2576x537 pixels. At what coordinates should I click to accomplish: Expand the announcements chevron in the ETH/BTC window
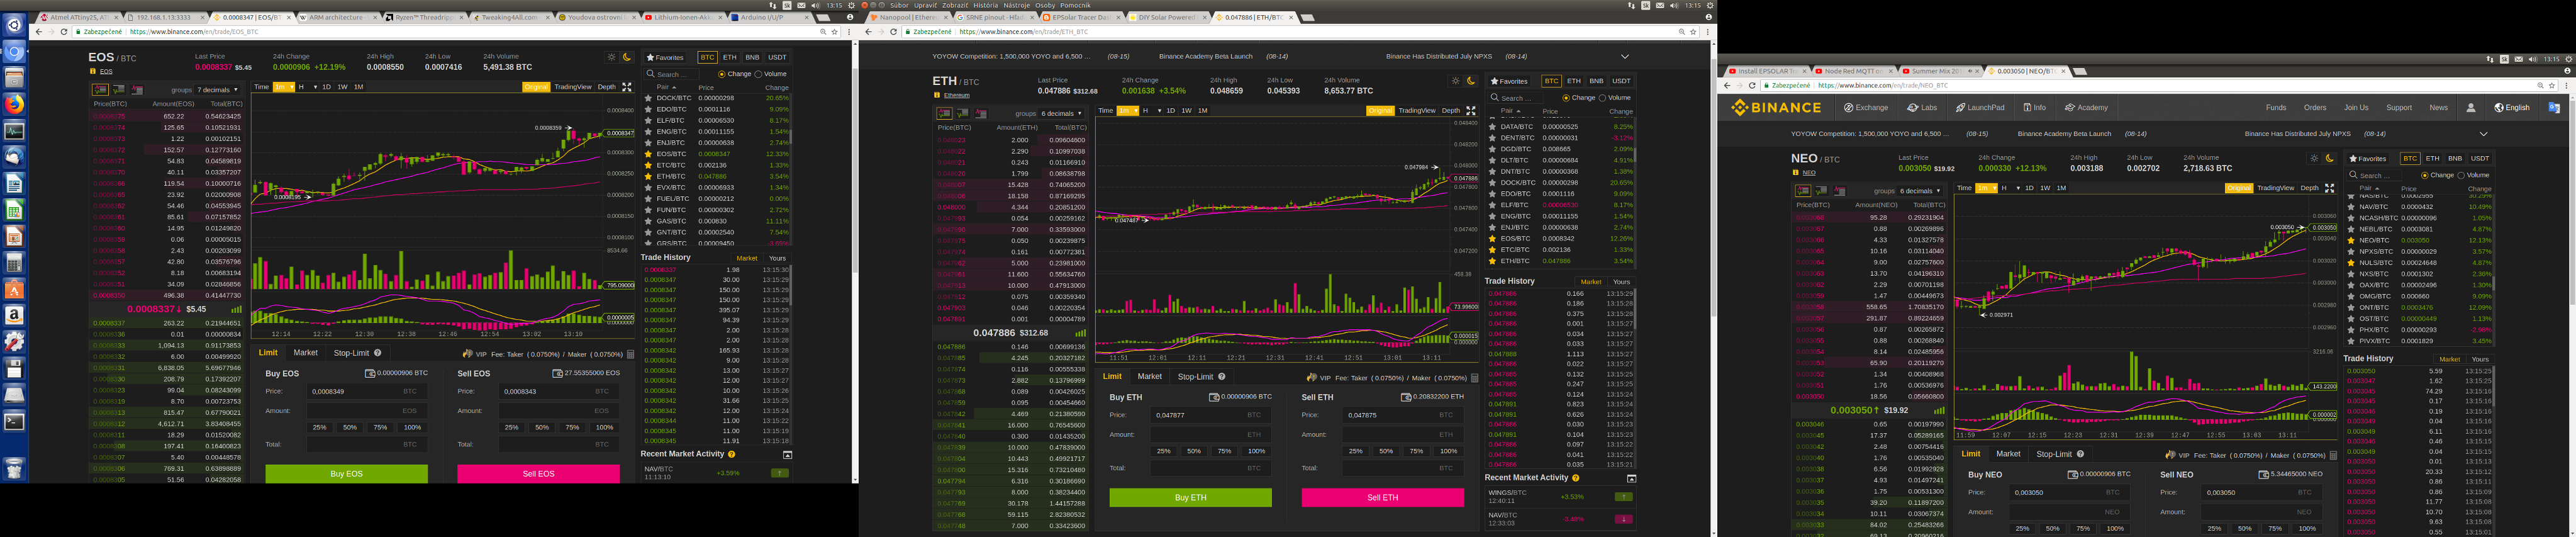click(1624, 57)
